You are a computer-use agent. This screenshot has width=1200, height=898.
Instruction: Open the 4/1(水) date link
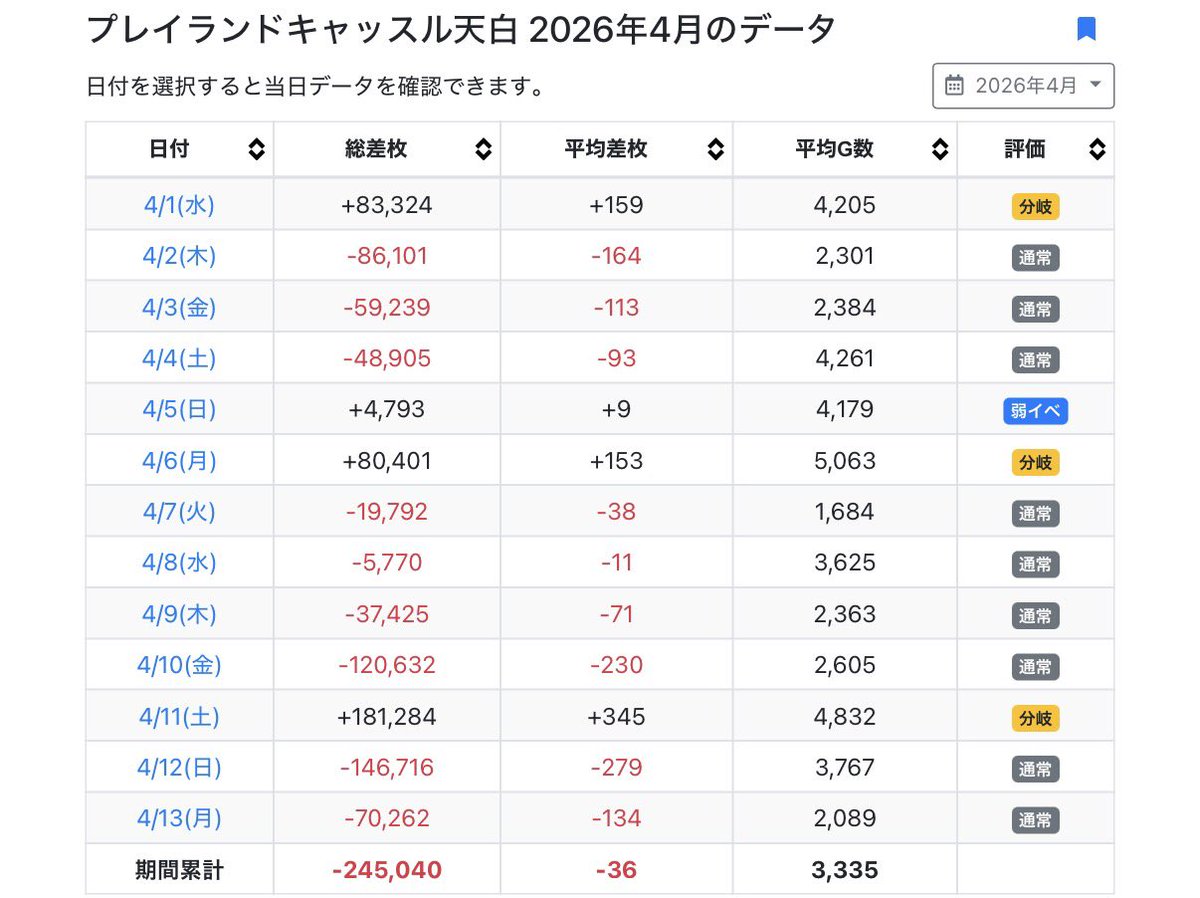[x=178, y=205]
